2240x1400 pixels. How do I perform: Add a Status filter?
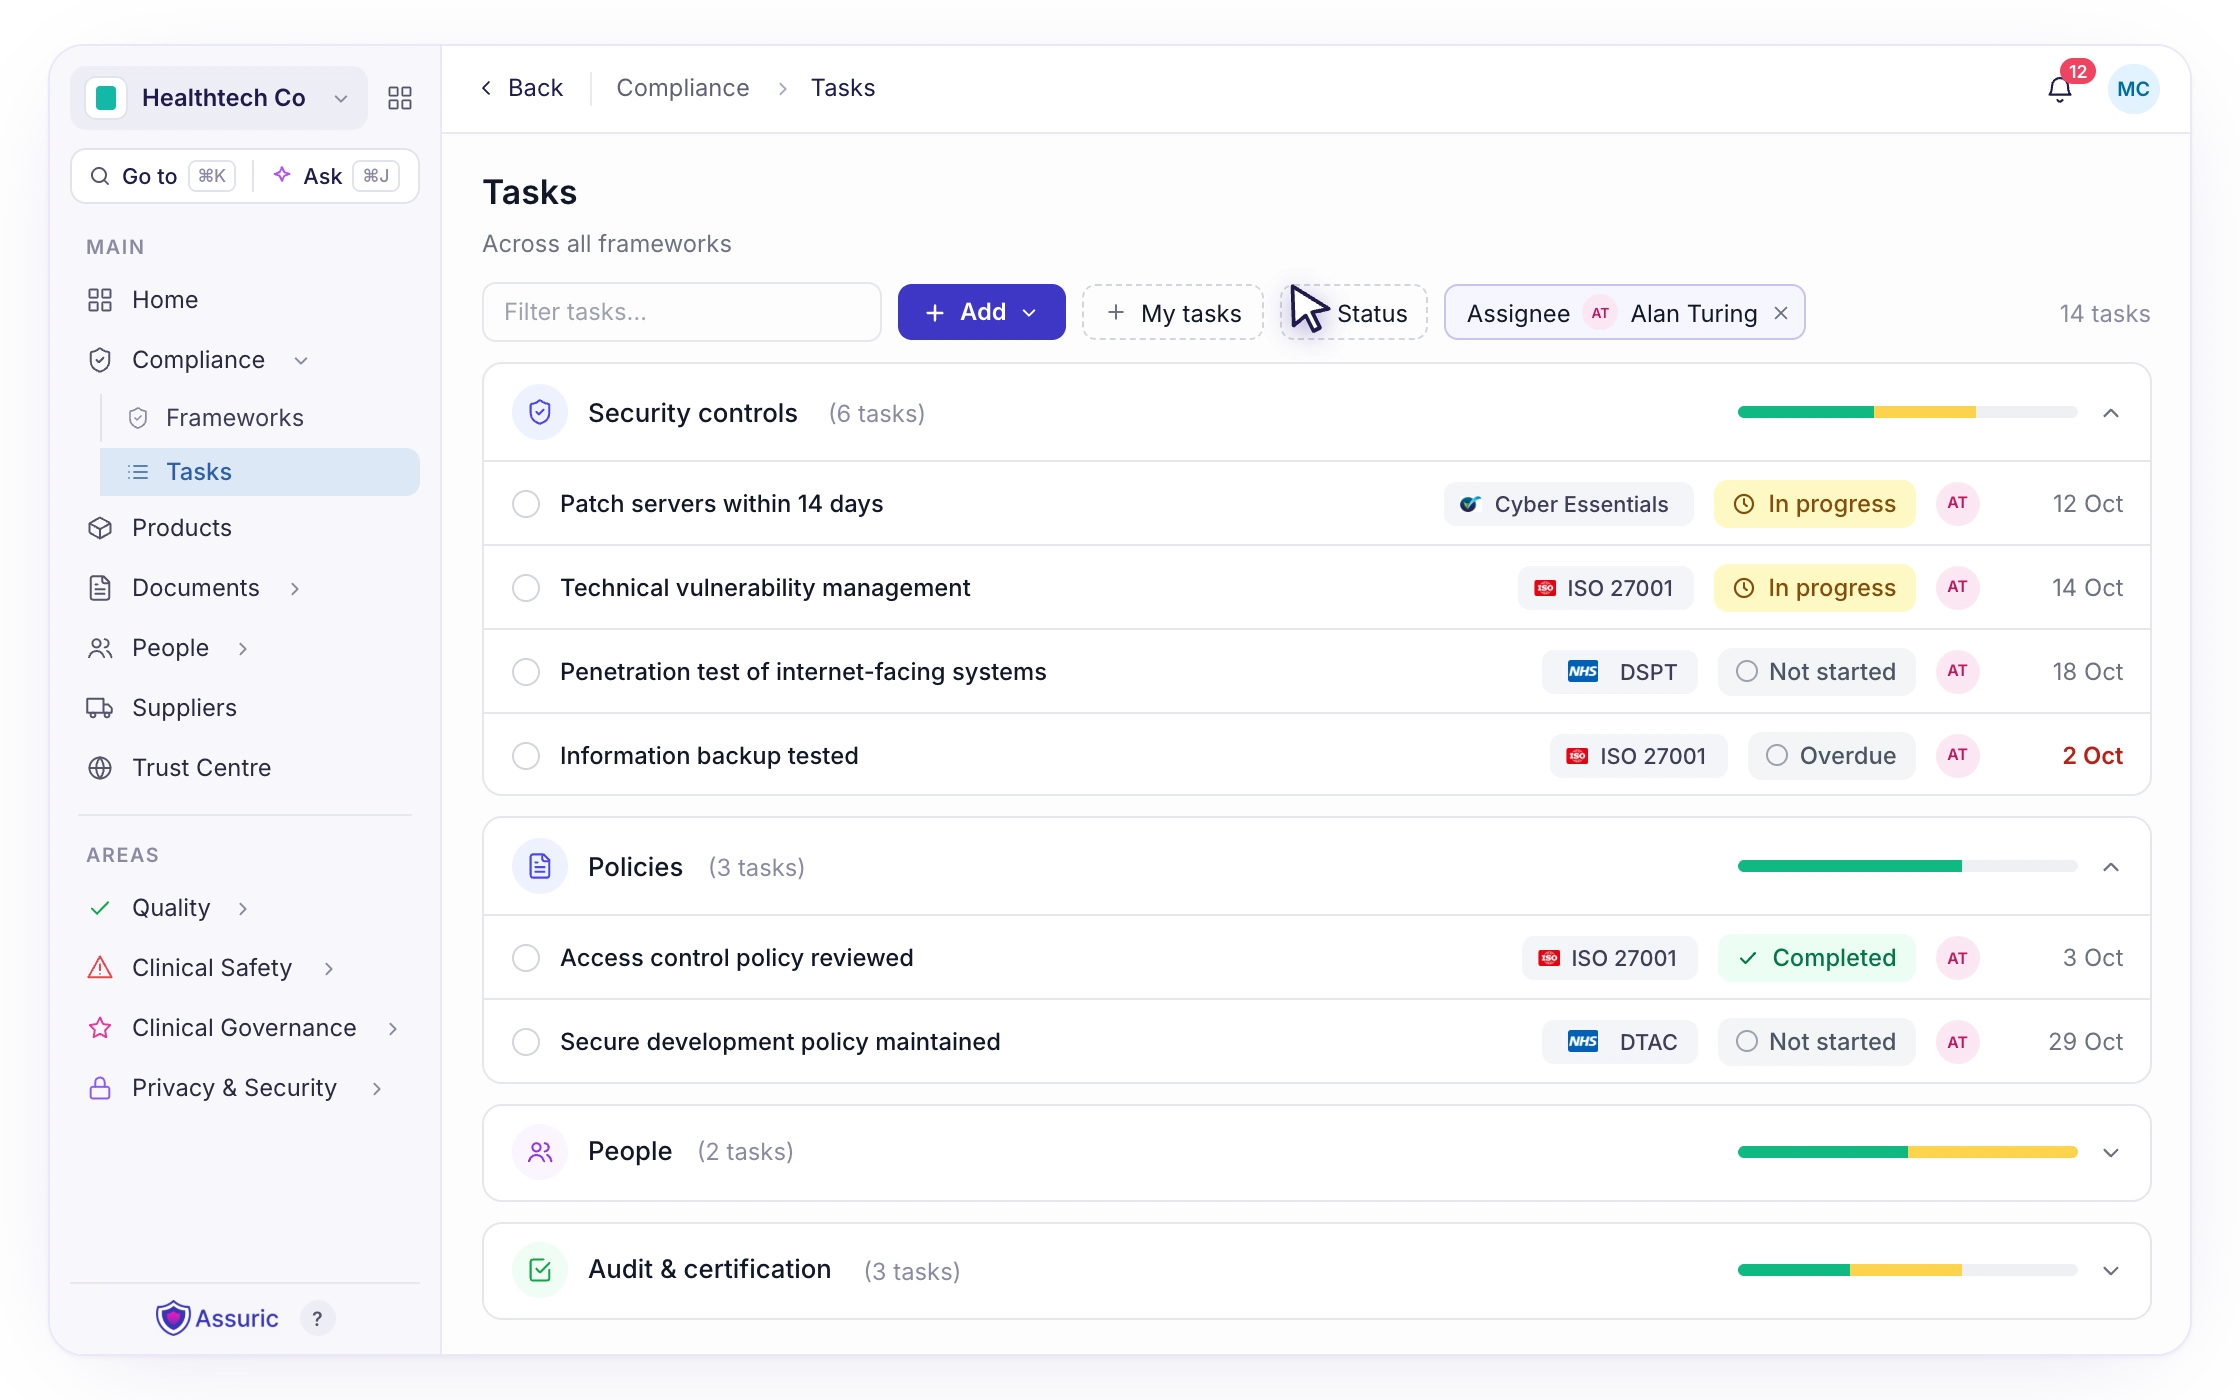click(1354, 313)
